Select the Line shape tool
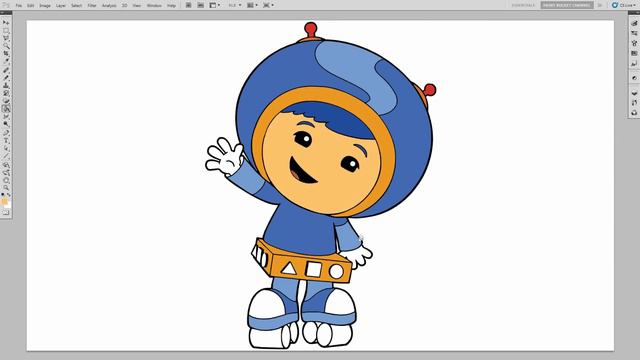Viewport: 640px width, 360px height. click(x=6, y=156)
